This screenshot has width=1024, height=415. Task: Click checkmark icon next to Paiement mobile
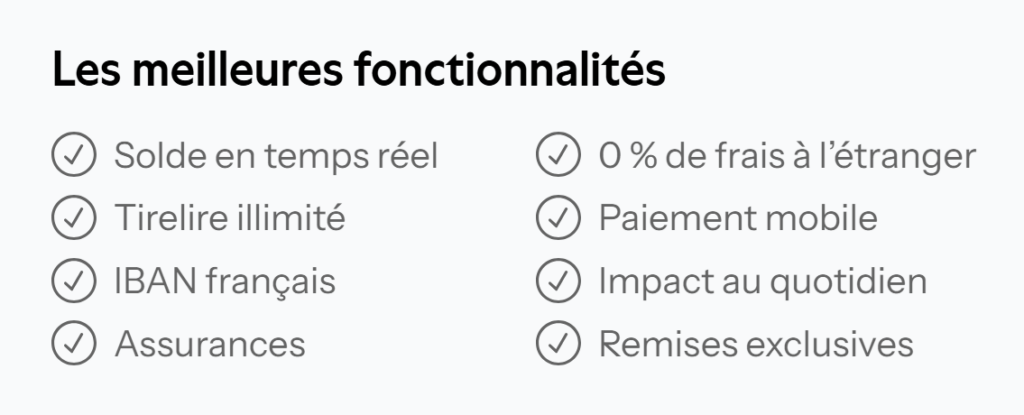point(558,218)
